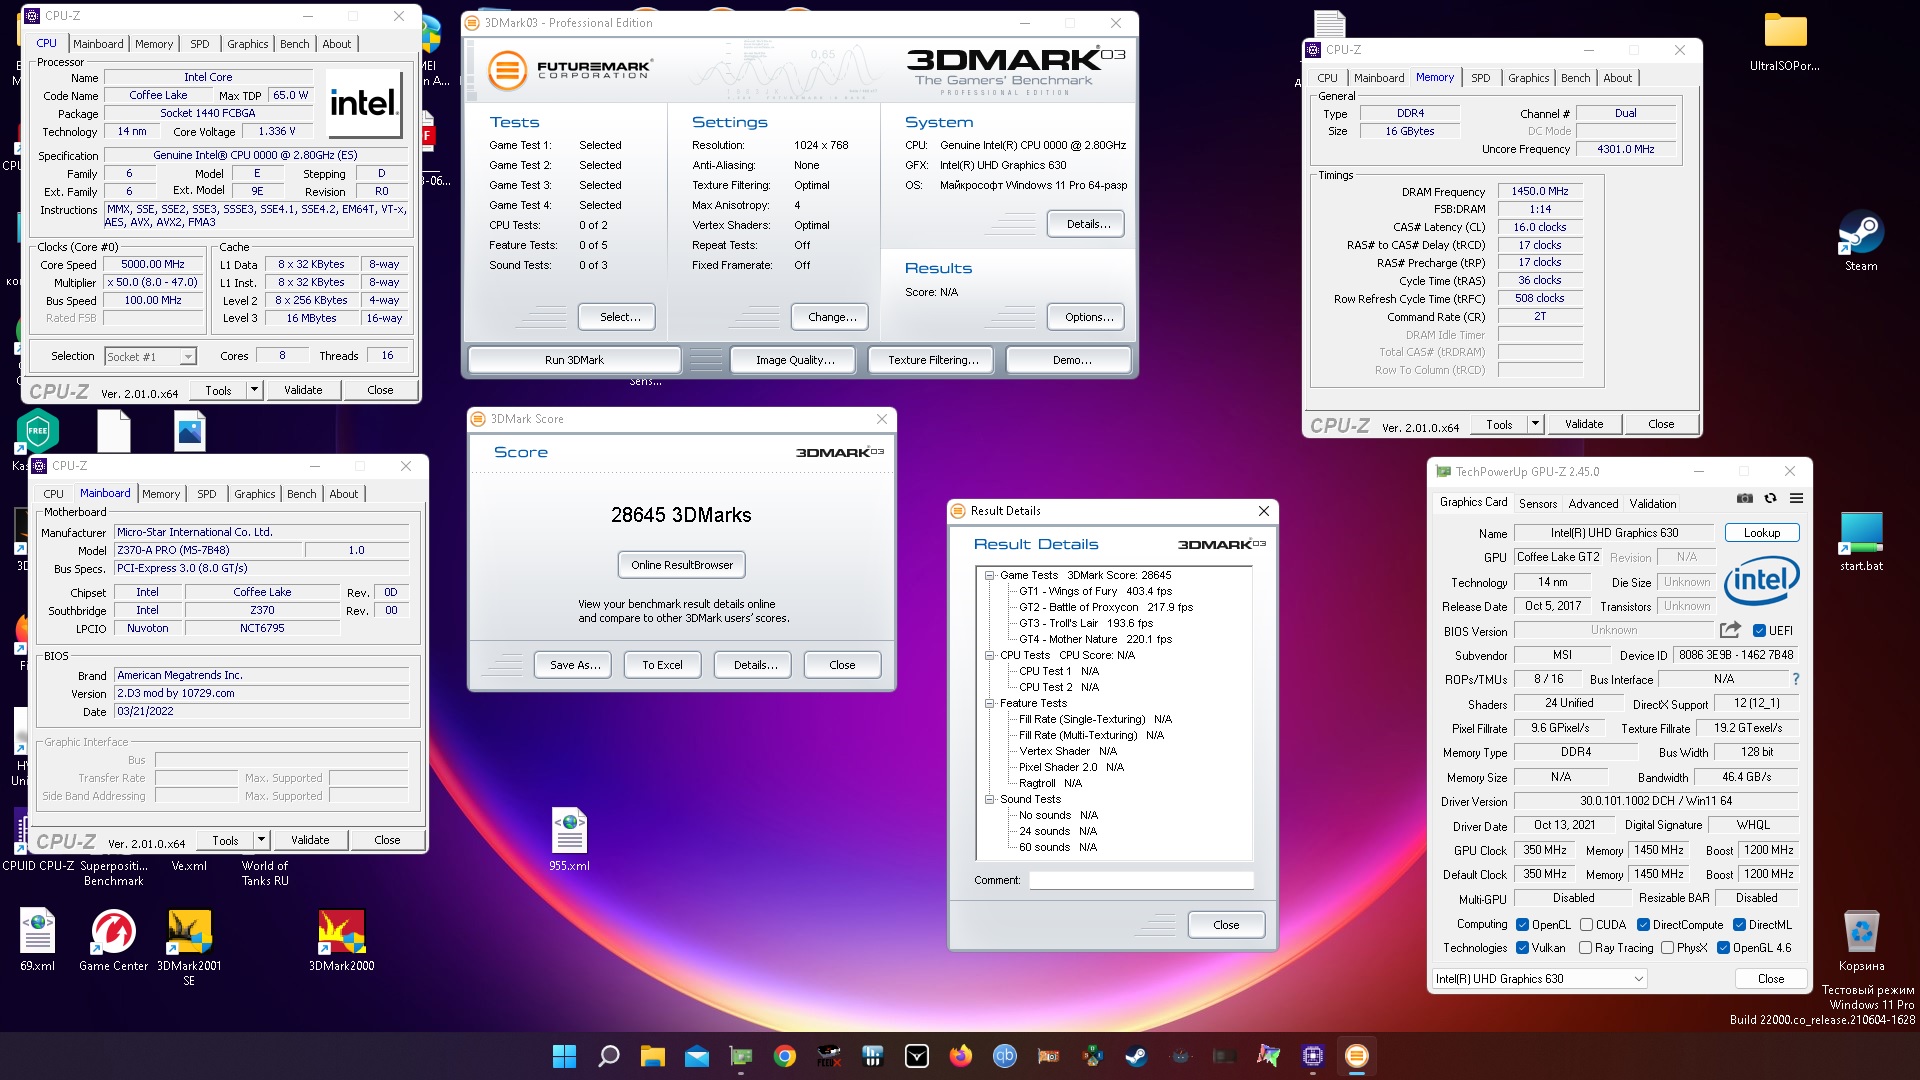This screenshot has width=1920, height=1080.
Task: Open the Socket #1 selection dropdown in CPU-Z
Action: click(150, 357)
